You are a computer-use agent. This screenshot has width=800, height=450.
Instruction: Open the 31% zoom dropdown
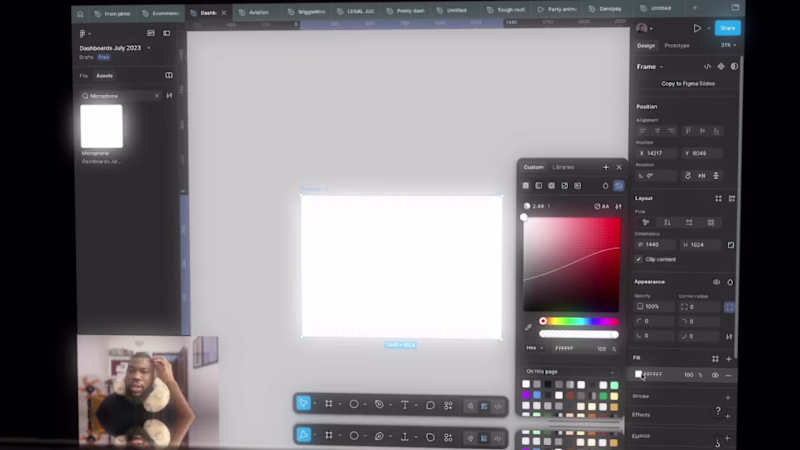click(x=728, y=45)
